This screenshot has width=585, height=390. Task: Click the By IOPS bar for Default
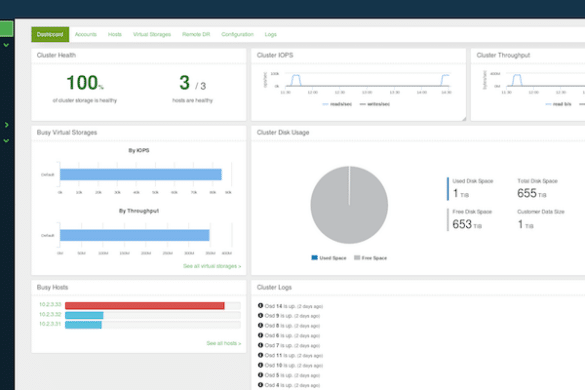tap(141, 174)
